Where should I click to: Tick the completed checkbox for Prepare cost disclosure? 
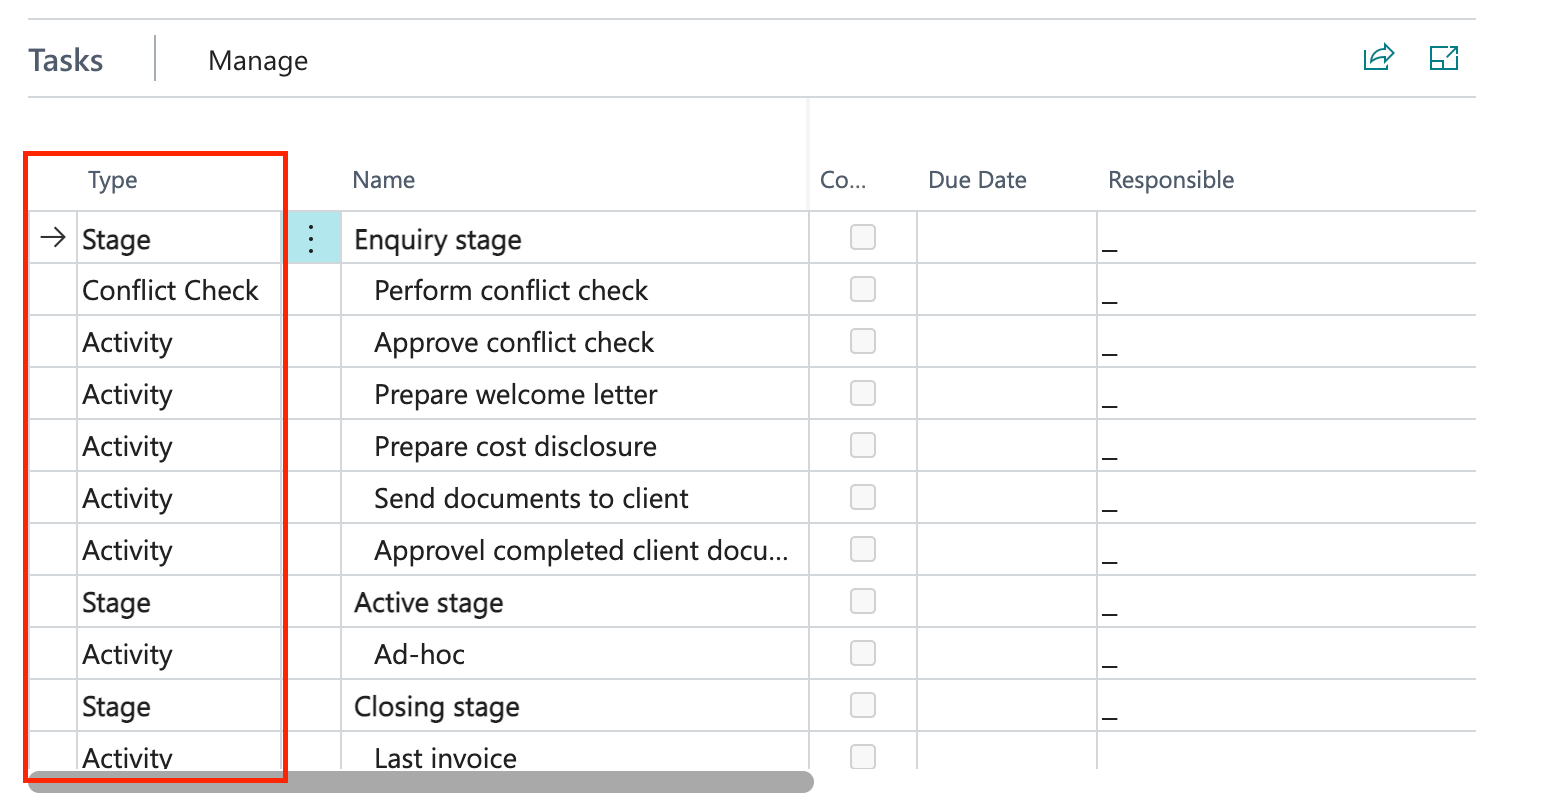tap(863, 445)
